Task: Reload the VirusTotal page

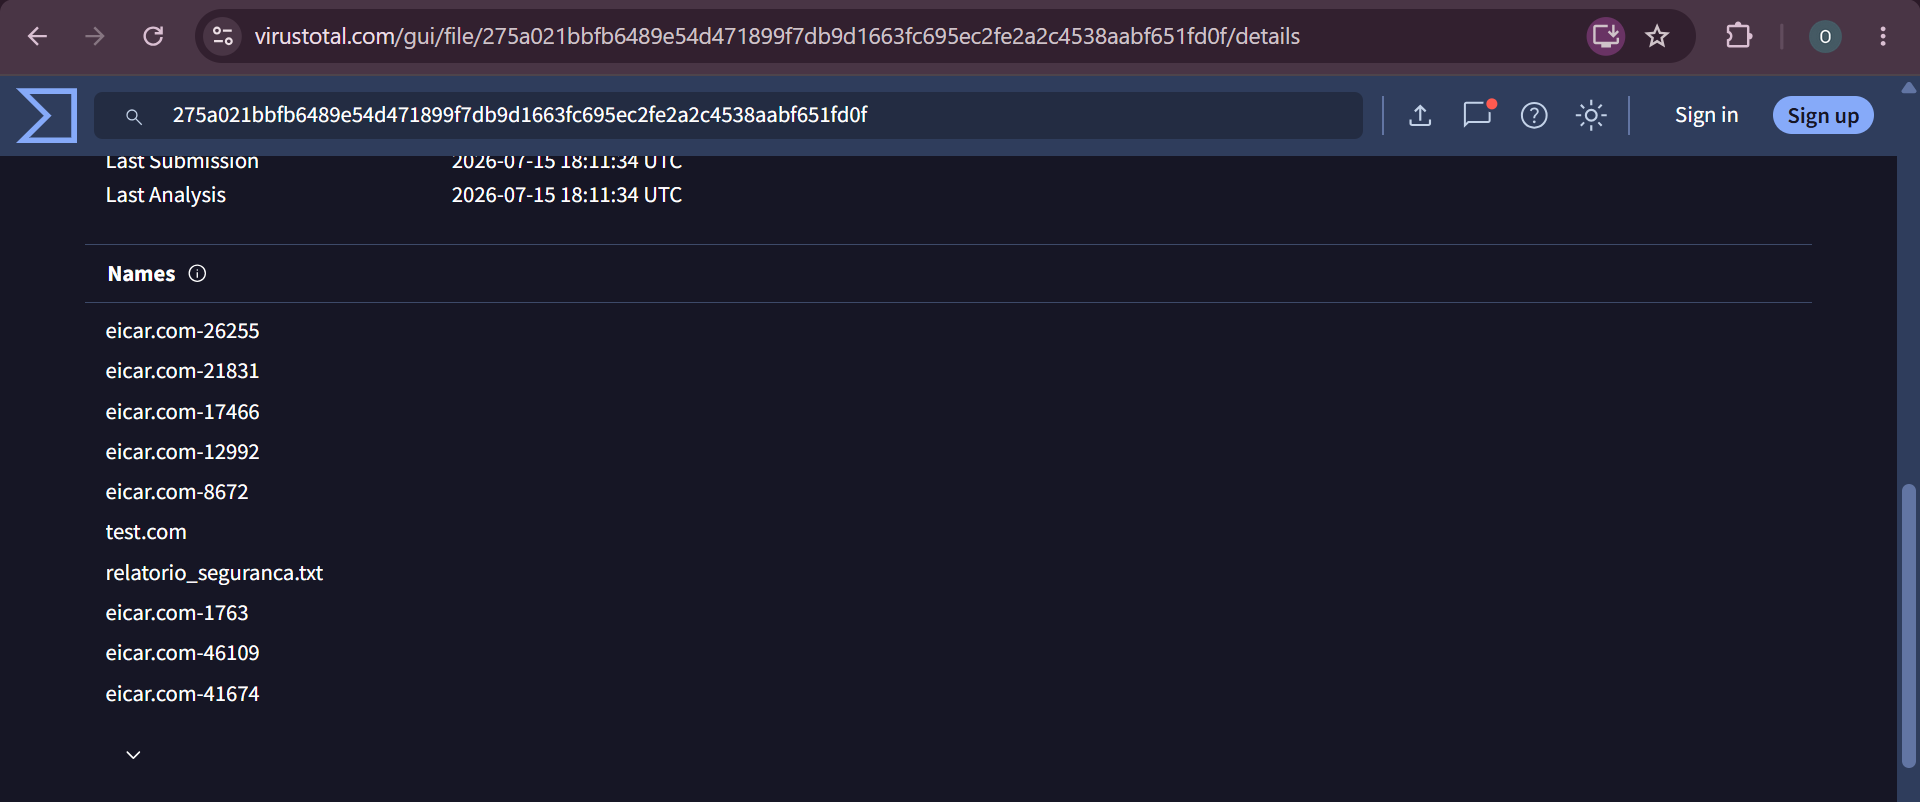Action: (153, 36)
